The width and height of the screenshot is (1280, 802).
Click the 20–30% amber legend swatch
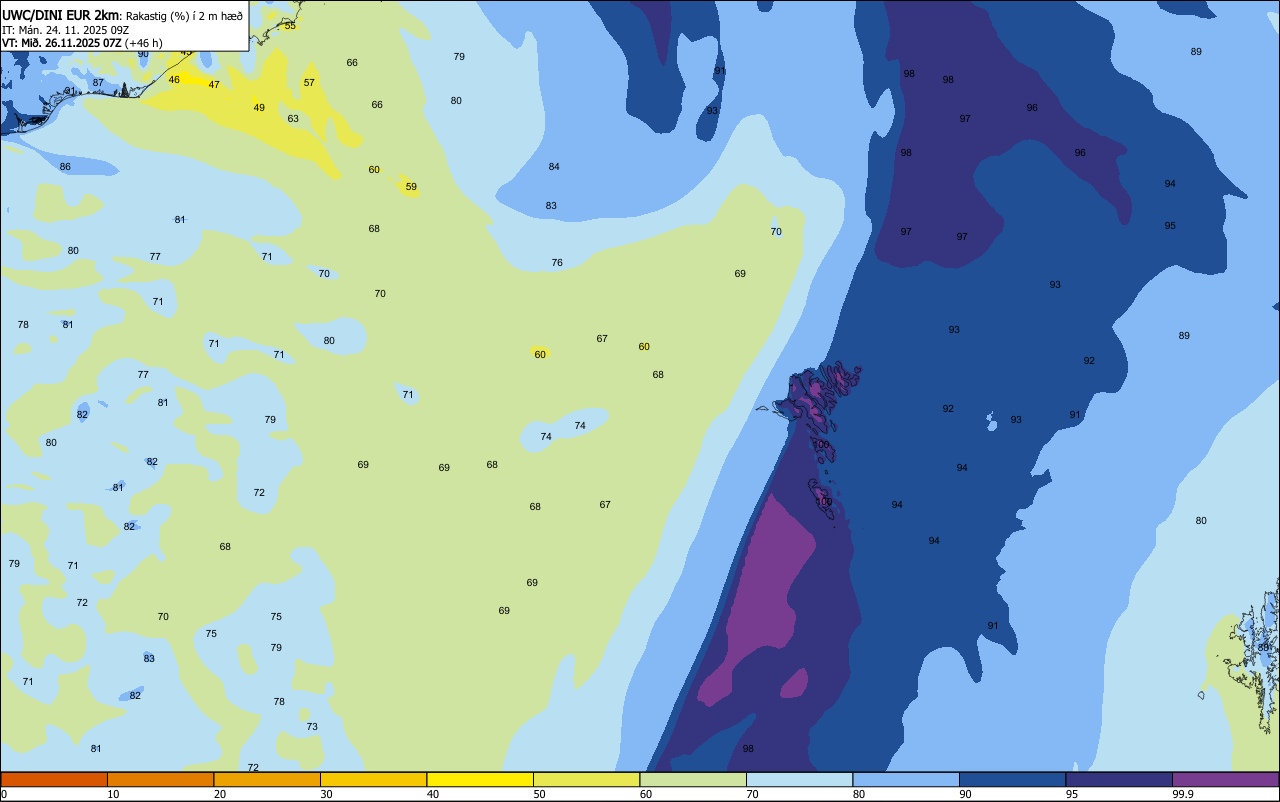click(x=267, y=779)
